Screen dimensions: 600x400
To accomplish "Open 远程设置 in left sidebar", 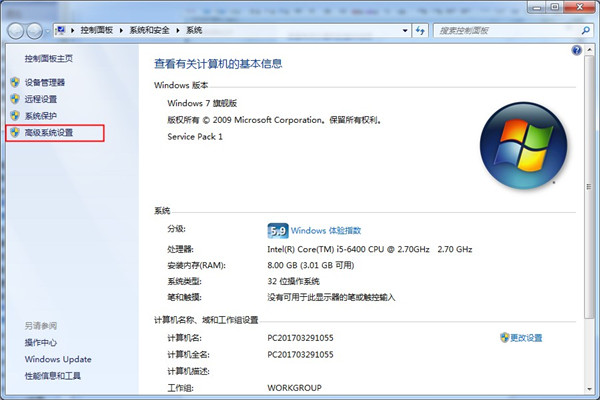I will (x=41, y=99).
